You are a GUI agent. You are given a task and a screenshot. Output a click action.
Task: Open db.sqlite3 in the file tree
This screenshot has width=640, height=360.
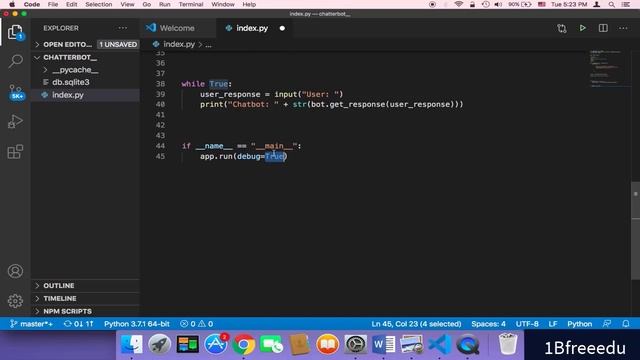[70, 82]
